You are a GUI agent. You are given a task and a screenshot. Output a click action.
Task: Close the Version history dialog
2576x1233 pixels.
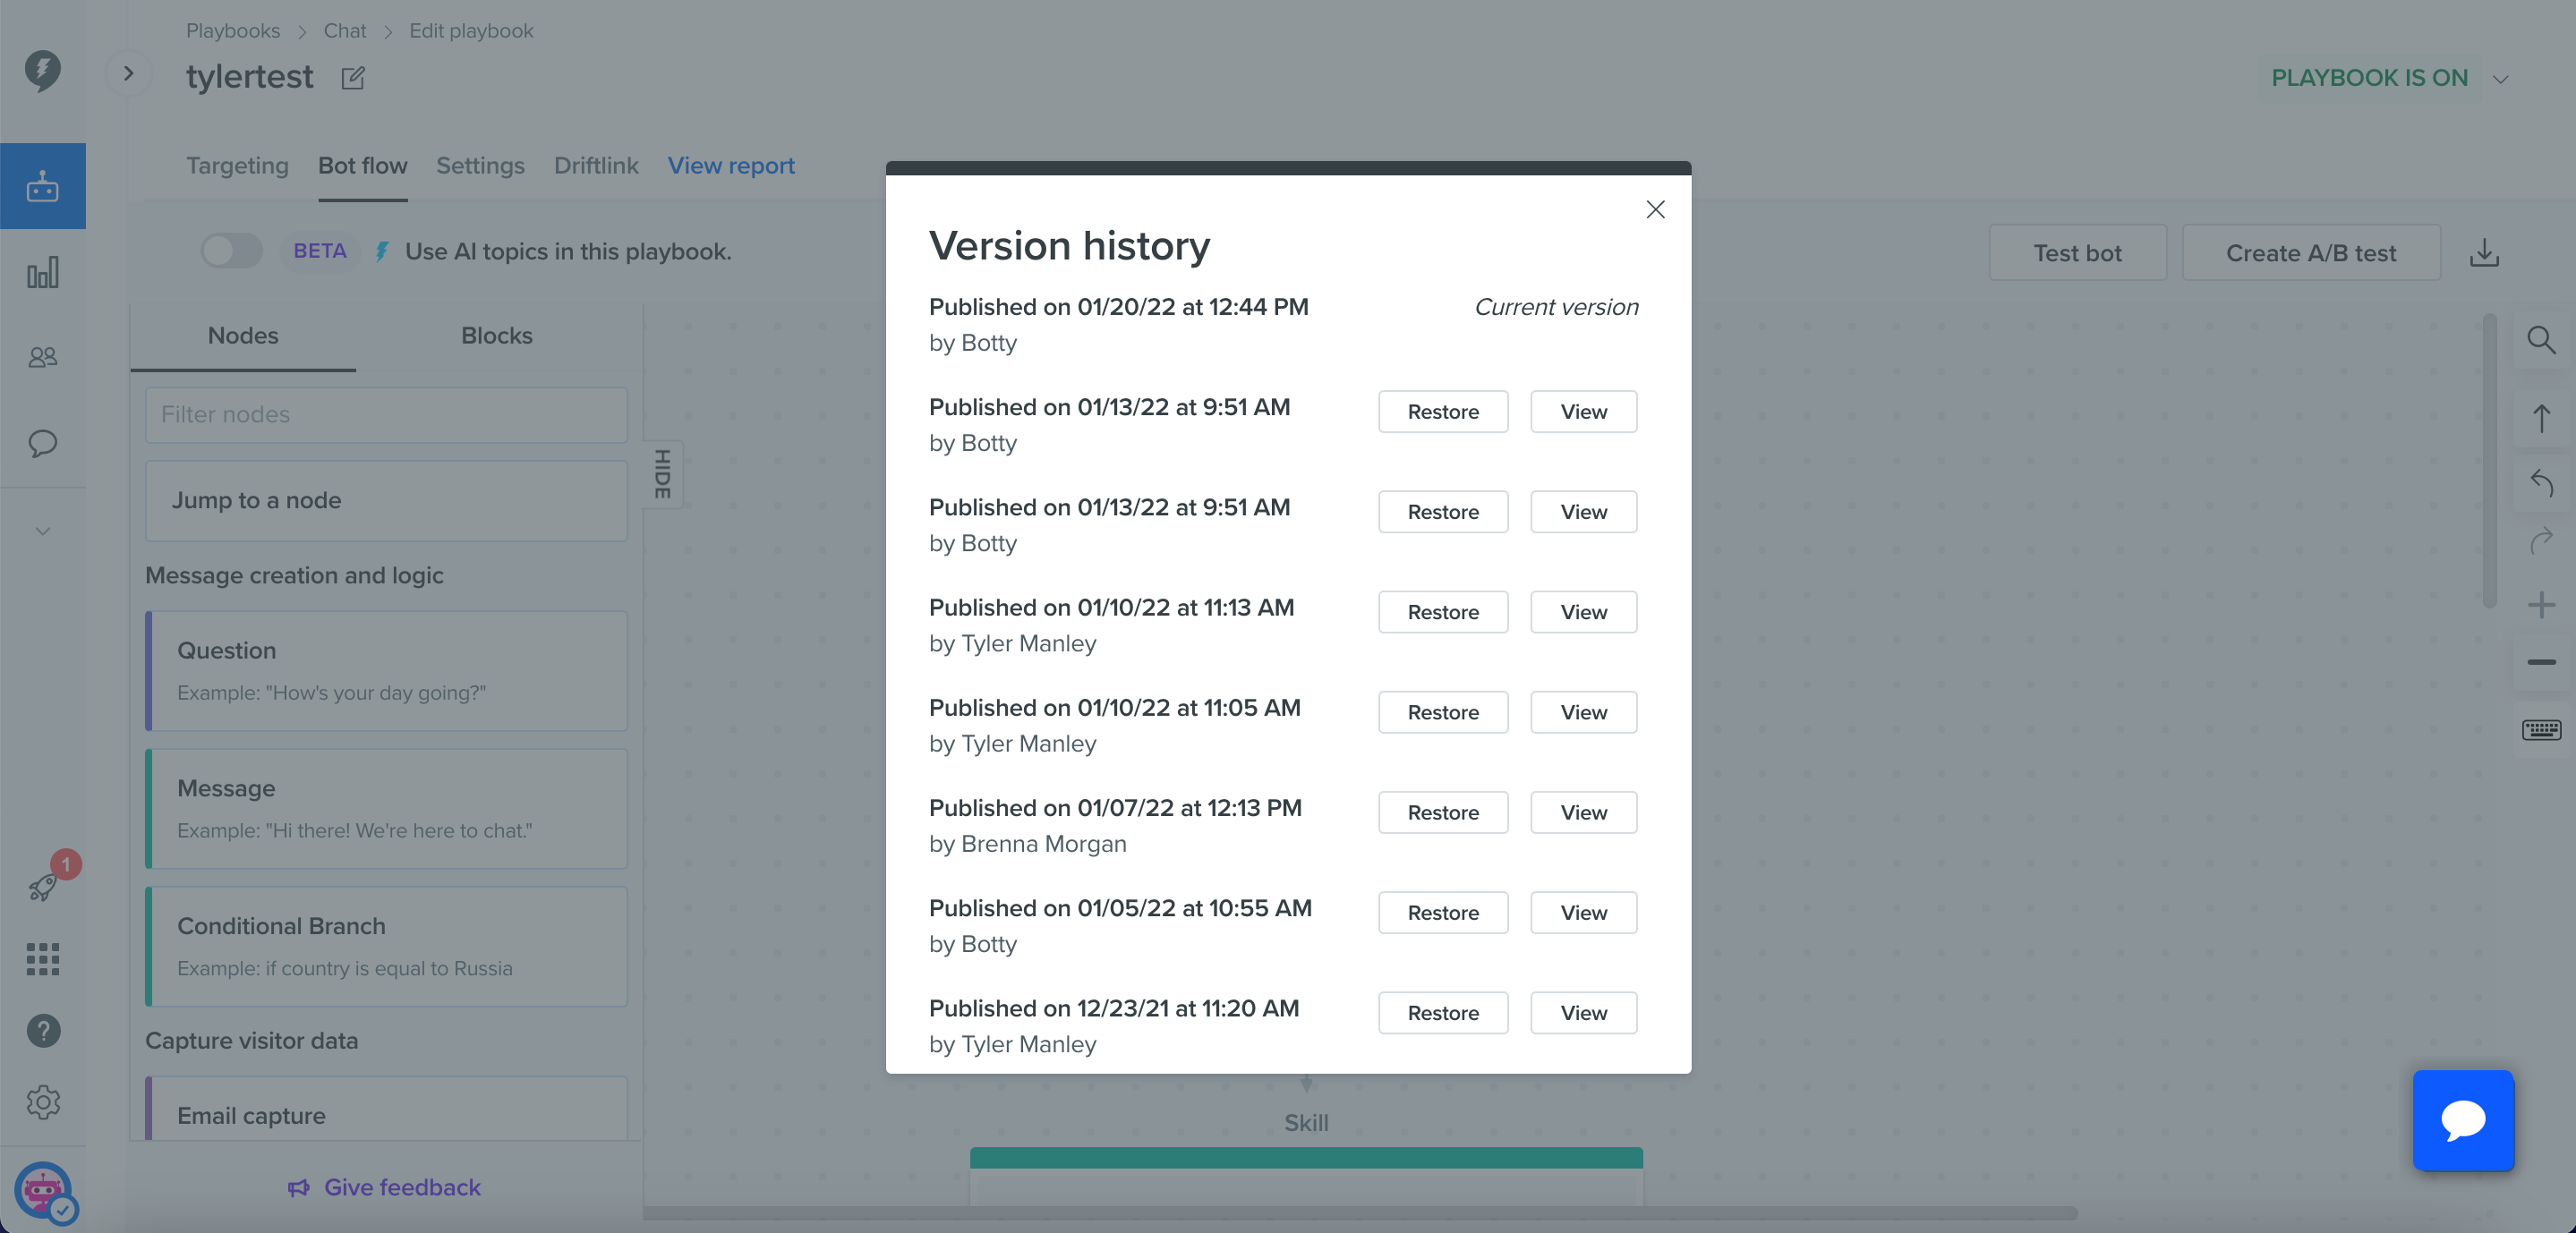pos(1655,209)
